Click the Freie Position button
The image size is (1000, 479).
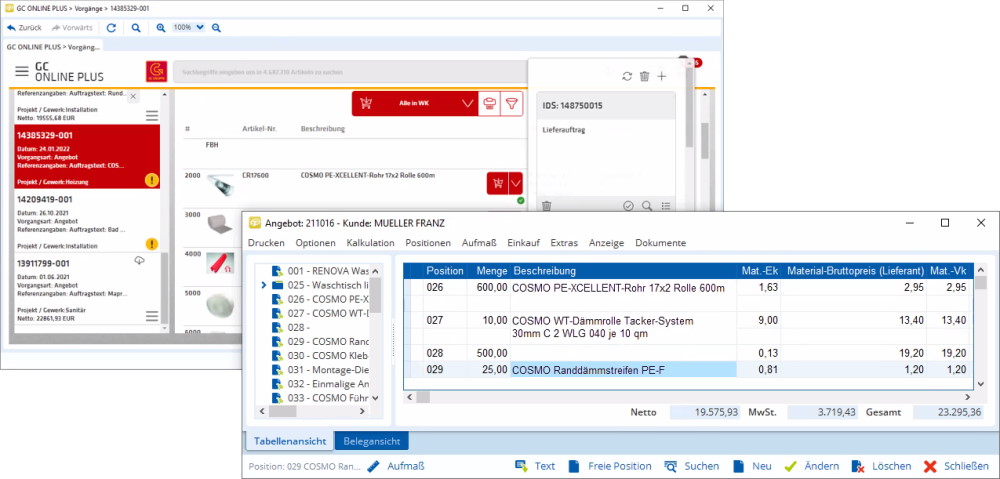click(x=609, y=466)
